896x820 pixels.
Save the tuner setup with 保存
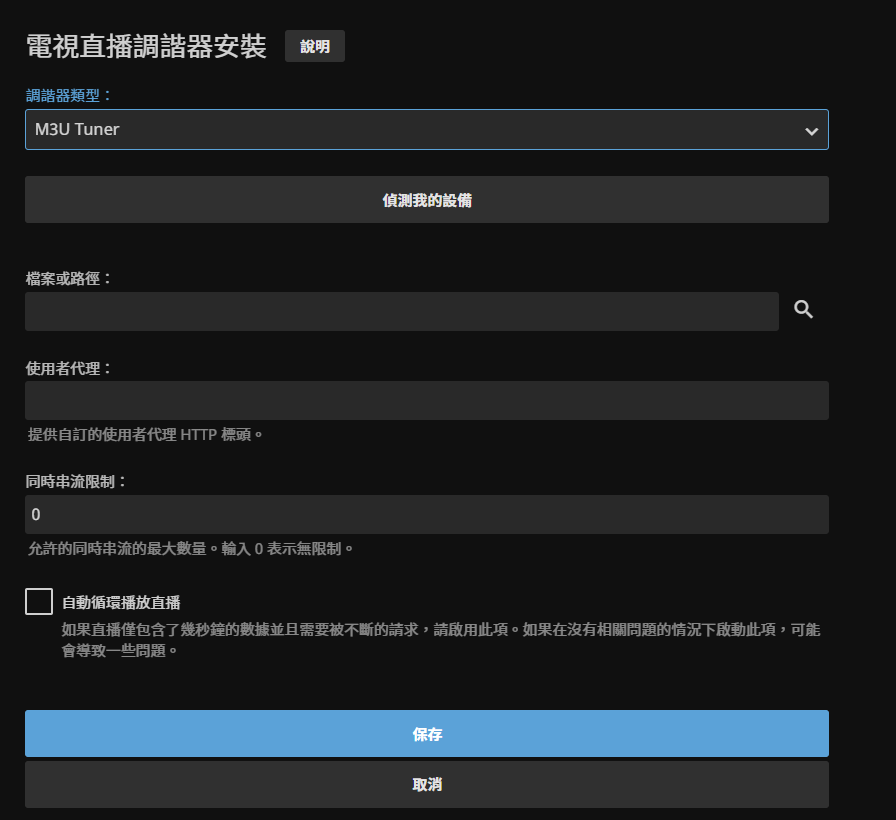[x=427, y=733]
